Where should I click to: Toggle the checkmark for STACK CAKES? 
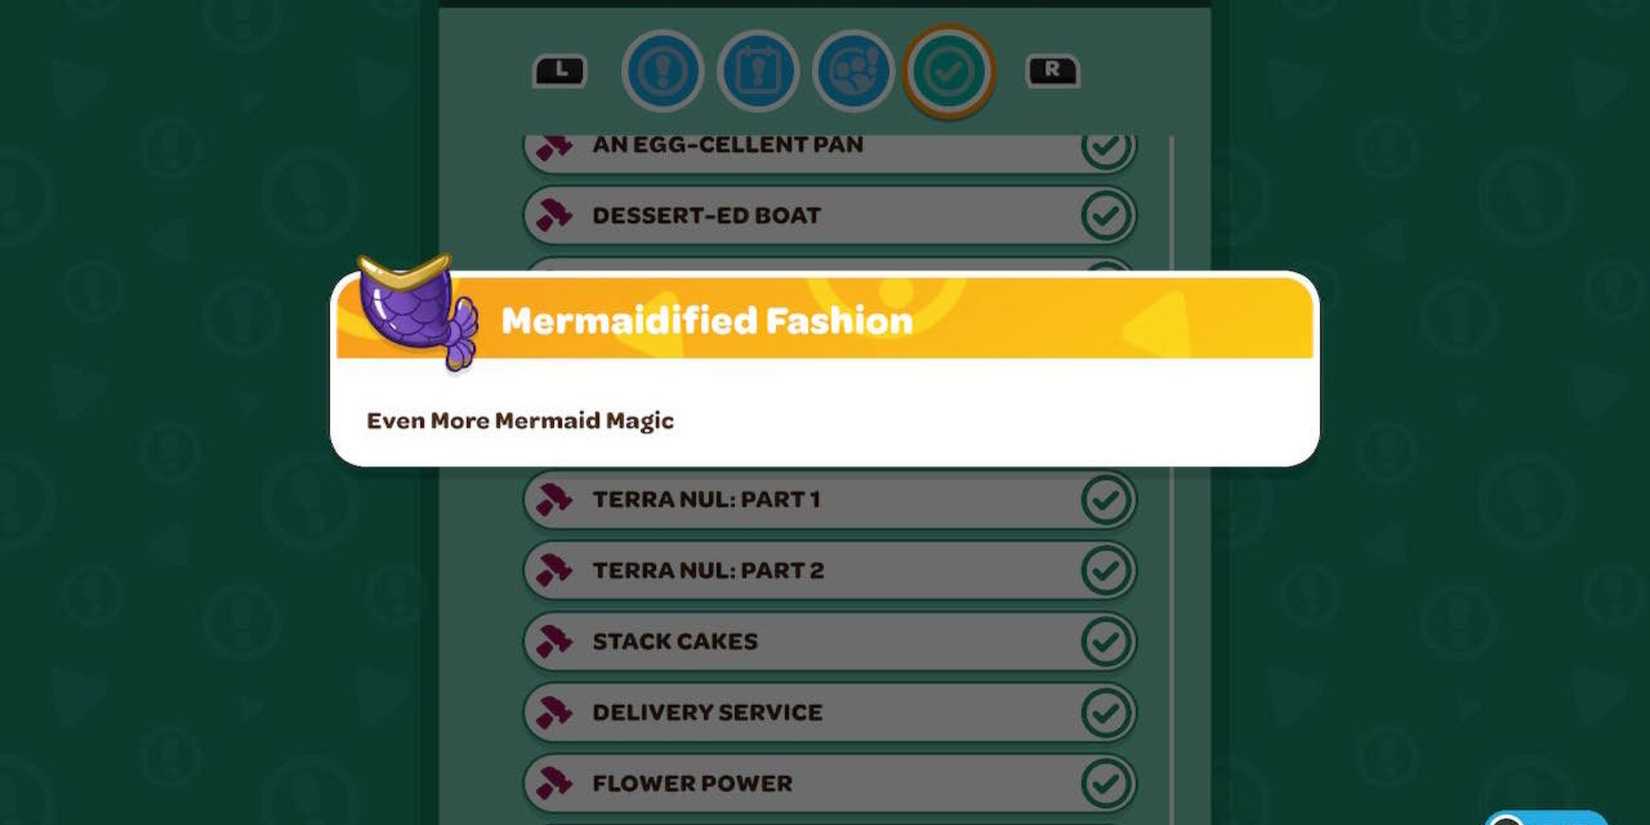click(1105, 641)
